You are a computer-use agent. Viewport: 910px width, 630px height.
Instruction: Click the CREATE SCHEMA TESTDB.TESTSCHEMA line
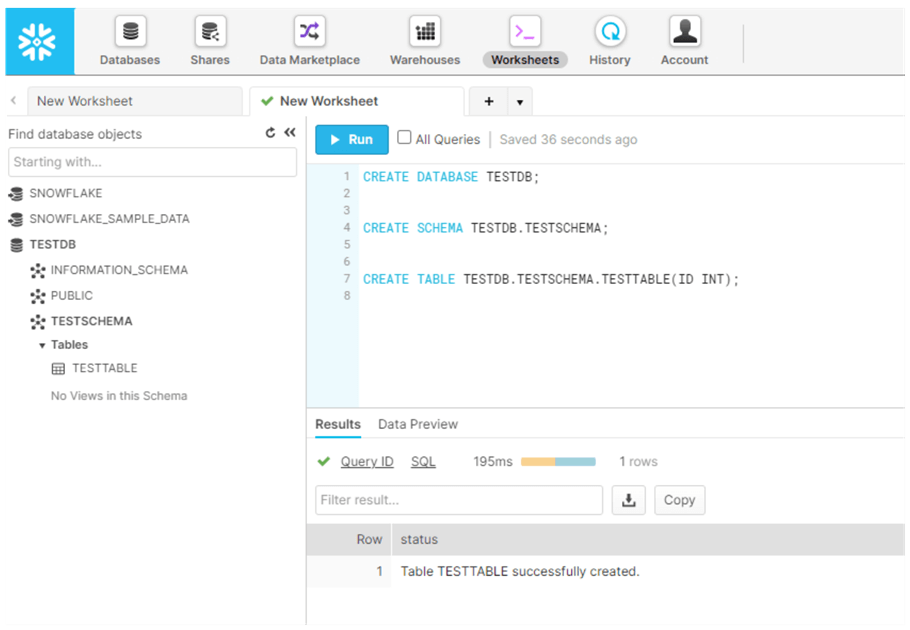pyautogui.click(x=486, y=228)
